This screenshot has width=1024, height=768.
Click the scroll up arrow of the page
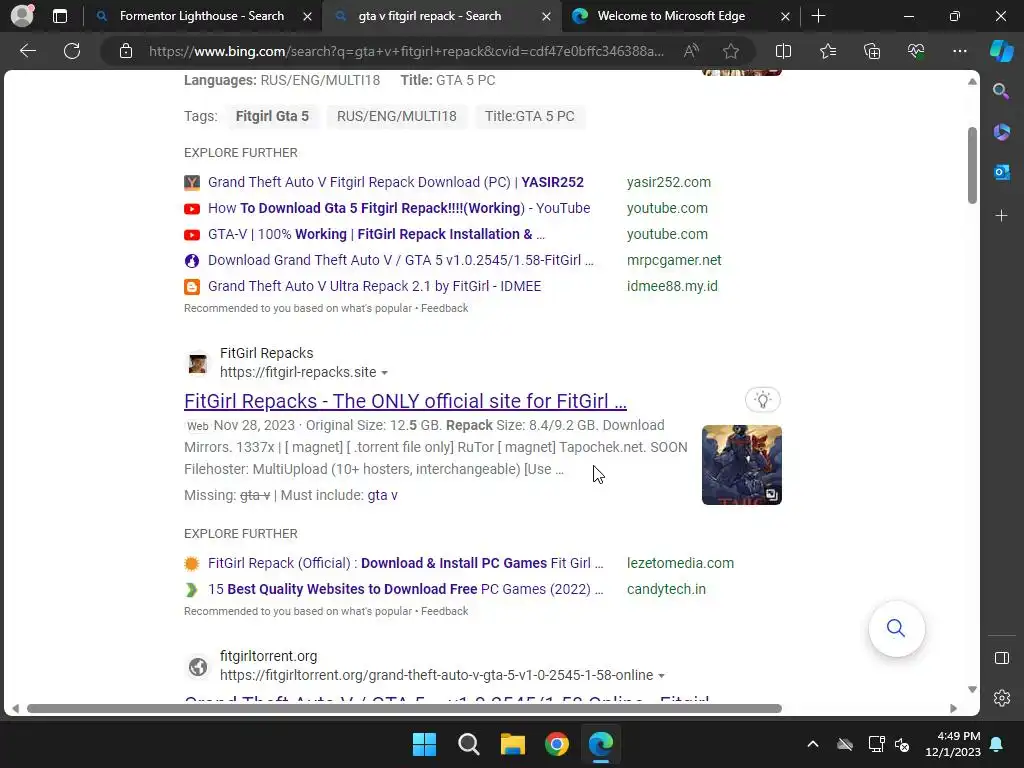[x=972, y=82]
